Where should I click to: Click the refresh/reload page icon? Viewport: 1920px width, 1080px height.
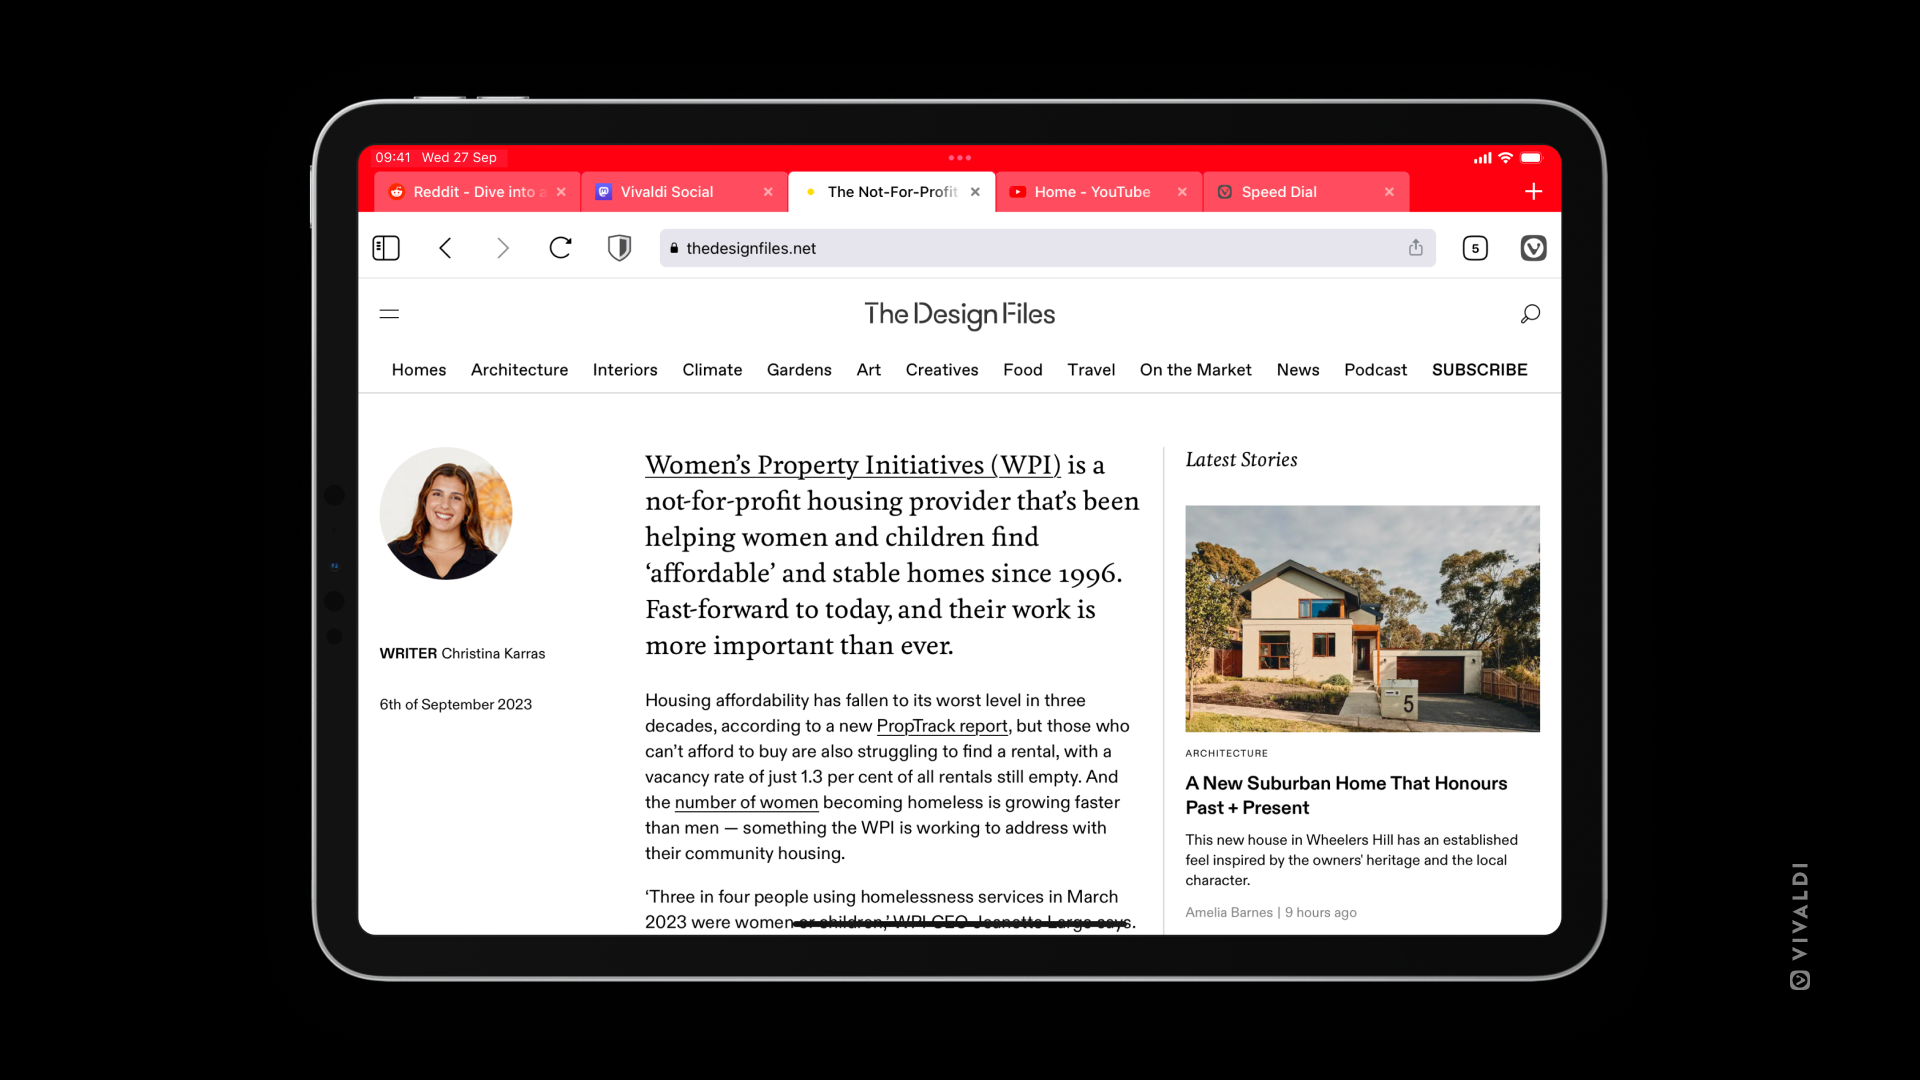(559, 248)
